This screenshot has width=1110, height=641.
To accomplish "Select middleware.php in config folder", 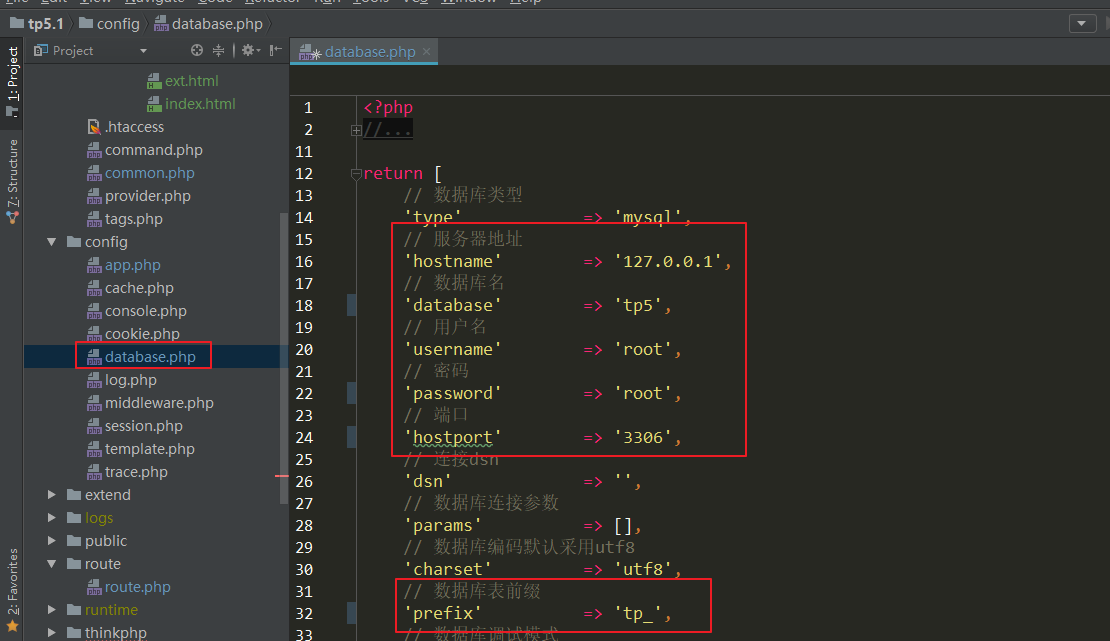I will [150, 403].
